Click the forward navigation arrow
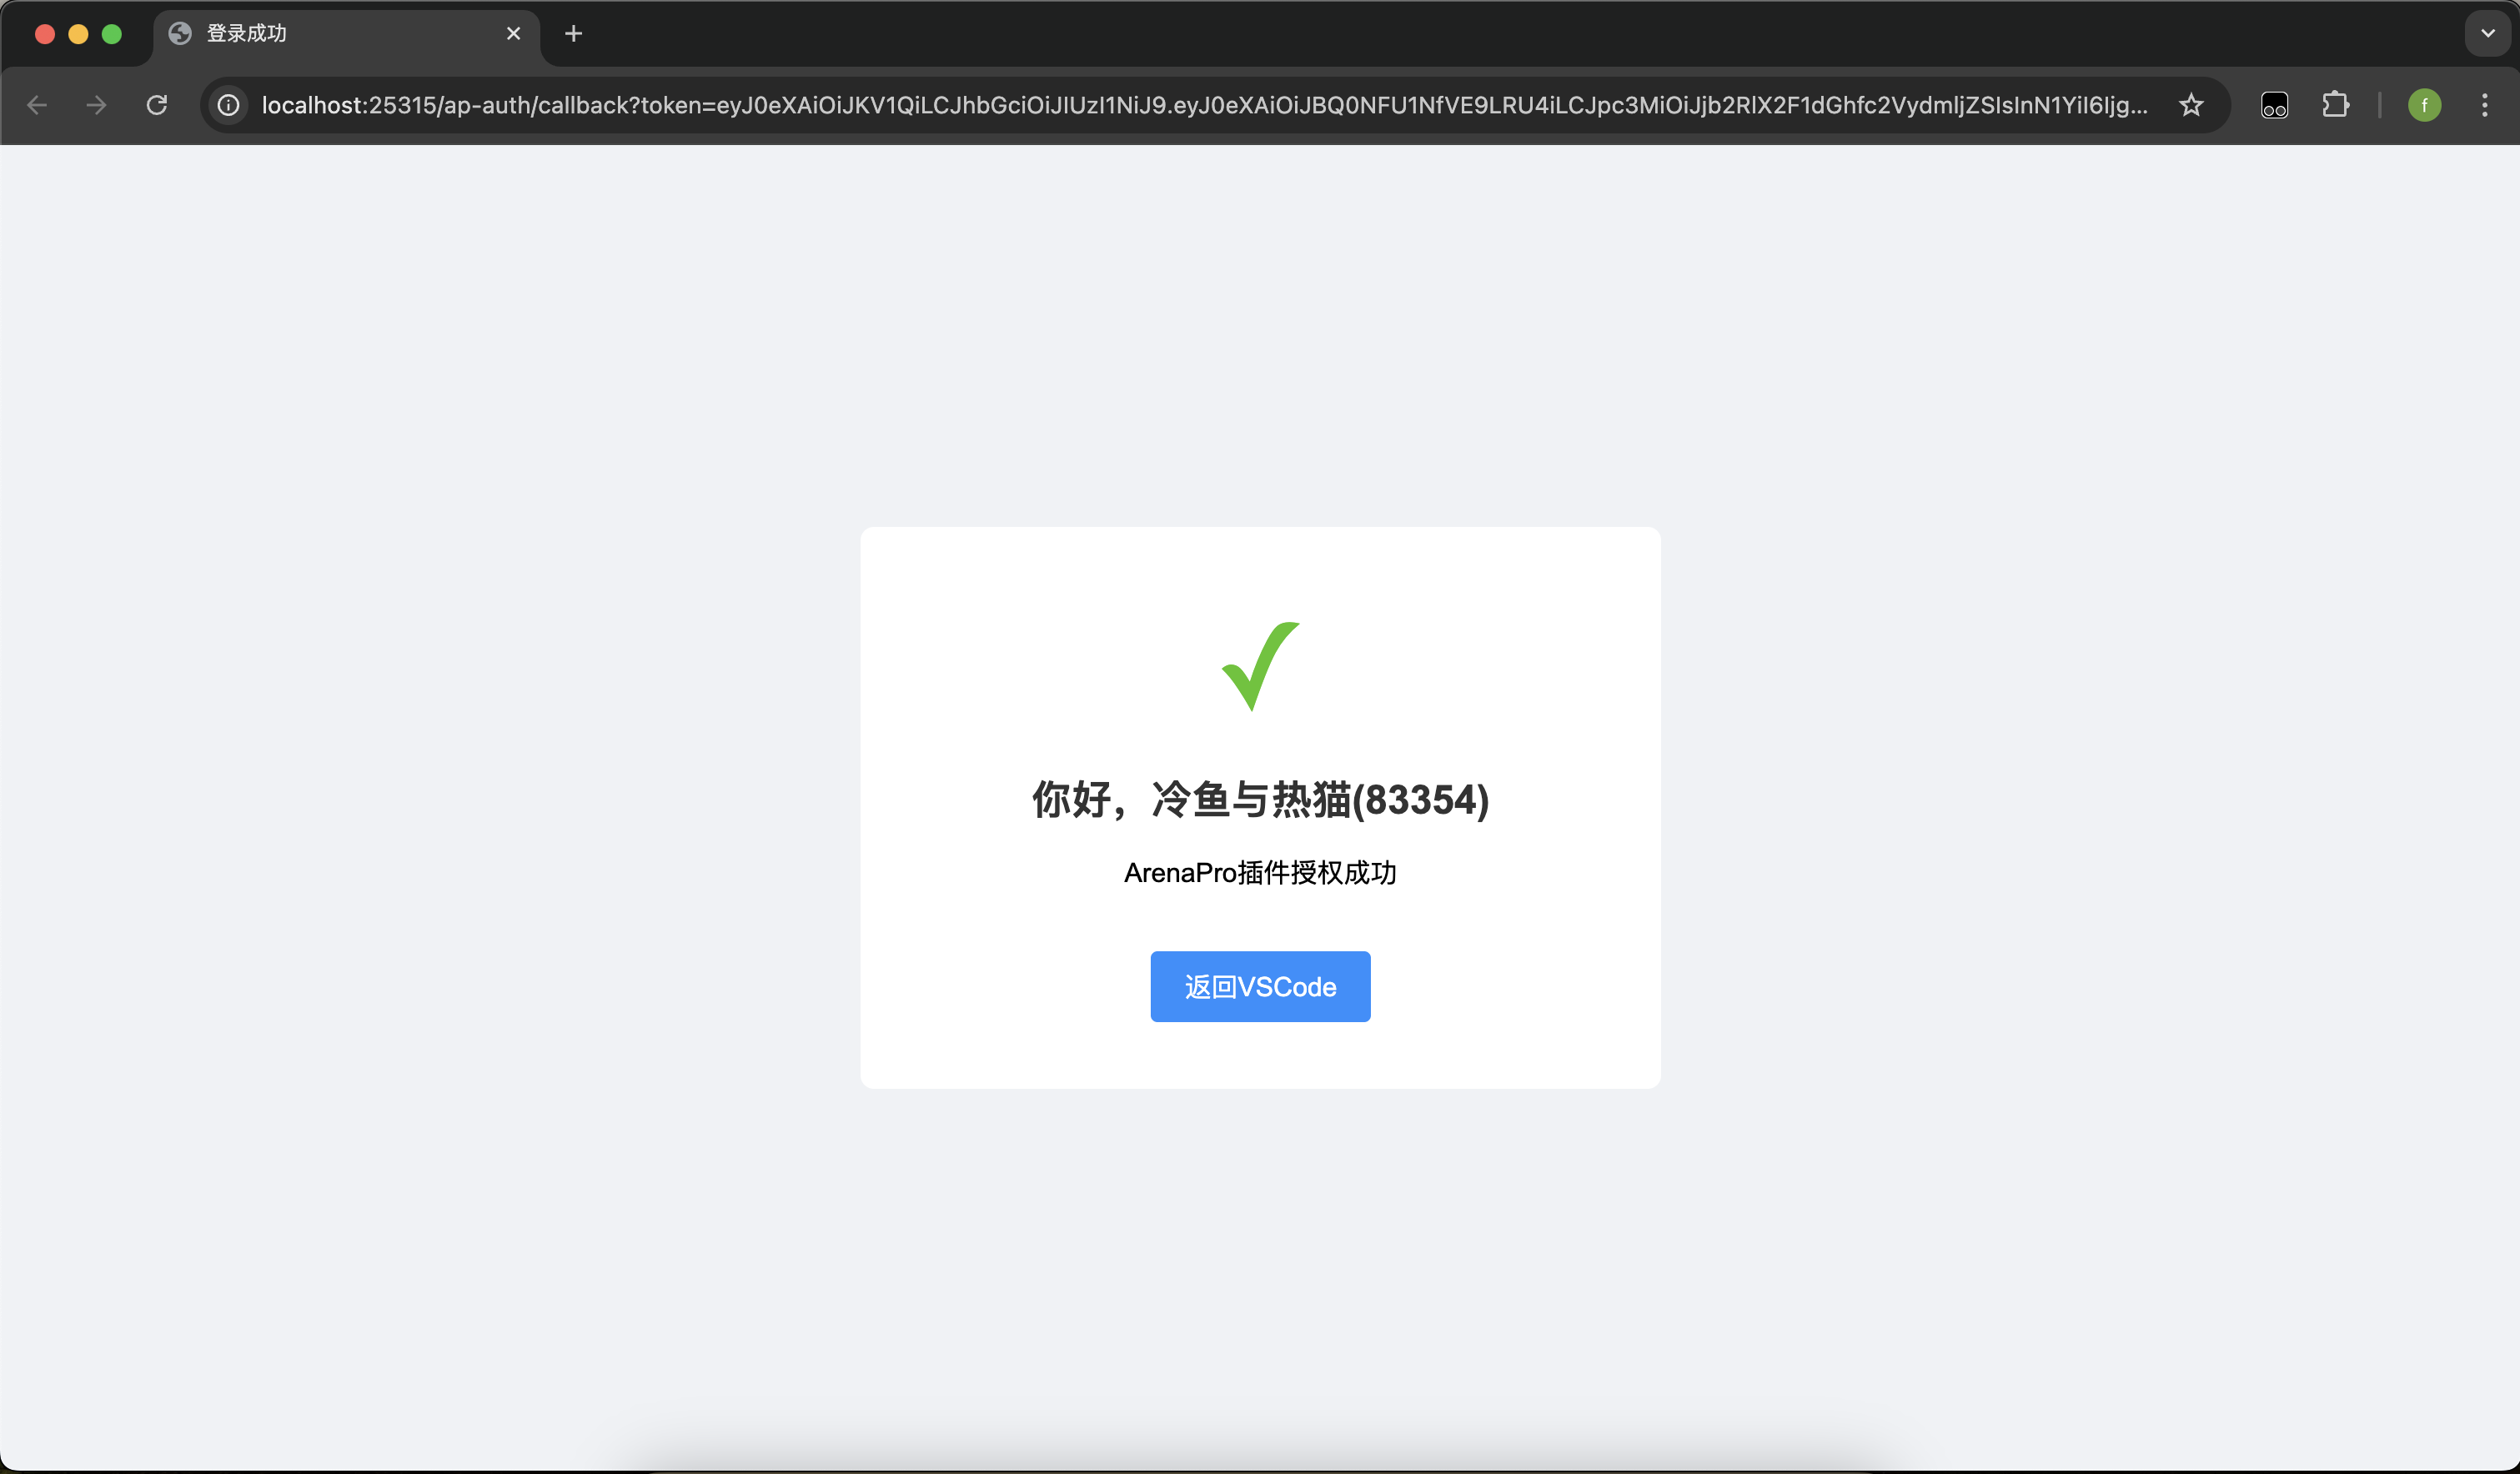 point(95,105)
